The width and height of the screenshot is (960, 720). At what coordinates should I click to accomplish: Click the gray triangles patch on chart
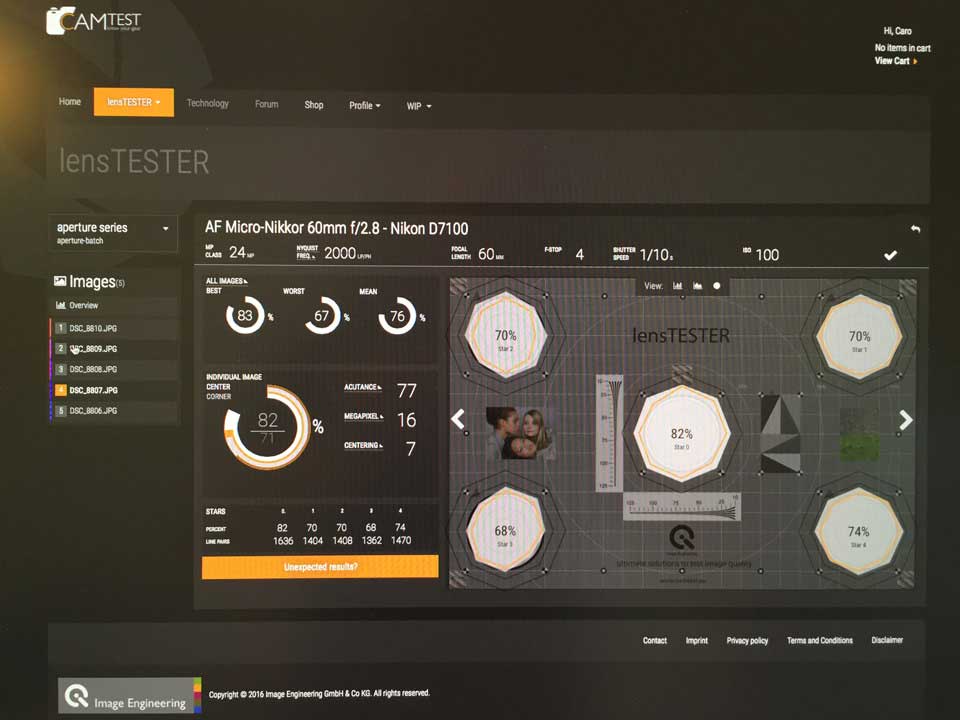(x=780, y=433)
